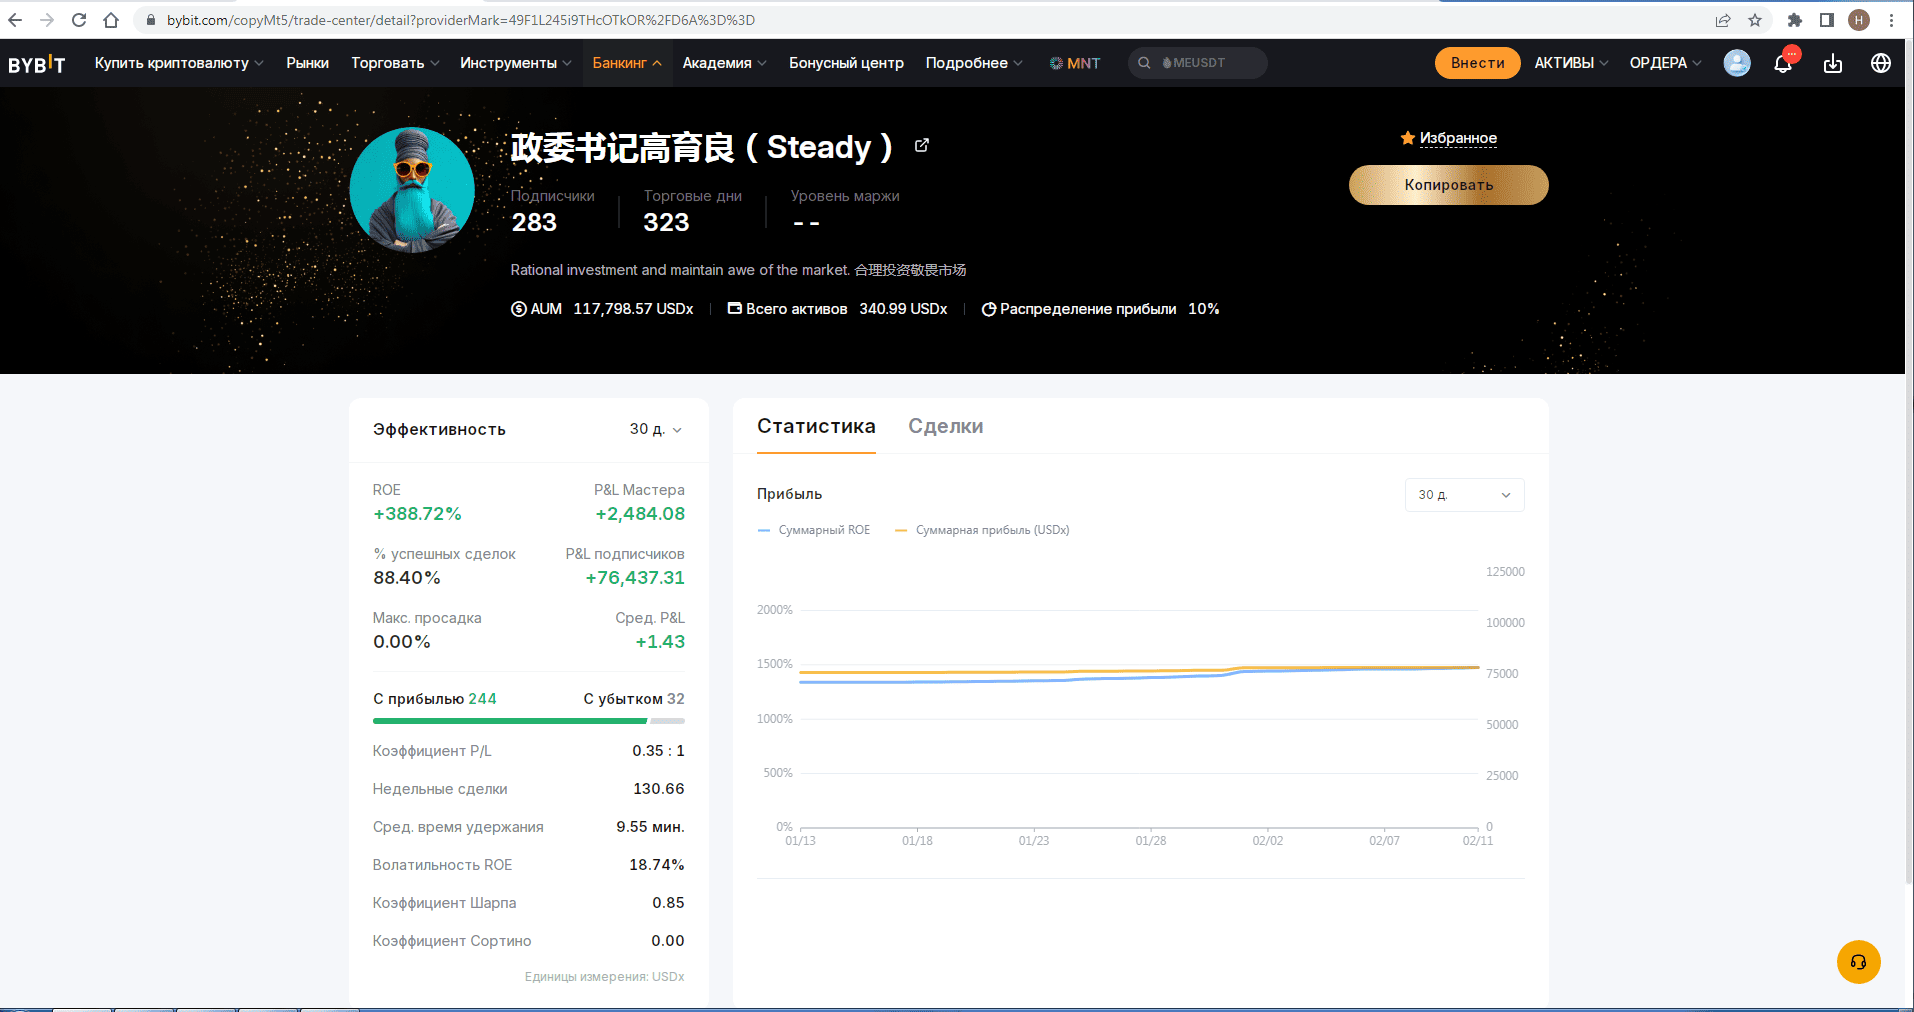Open the notifications bell icon

[1783, 63]
